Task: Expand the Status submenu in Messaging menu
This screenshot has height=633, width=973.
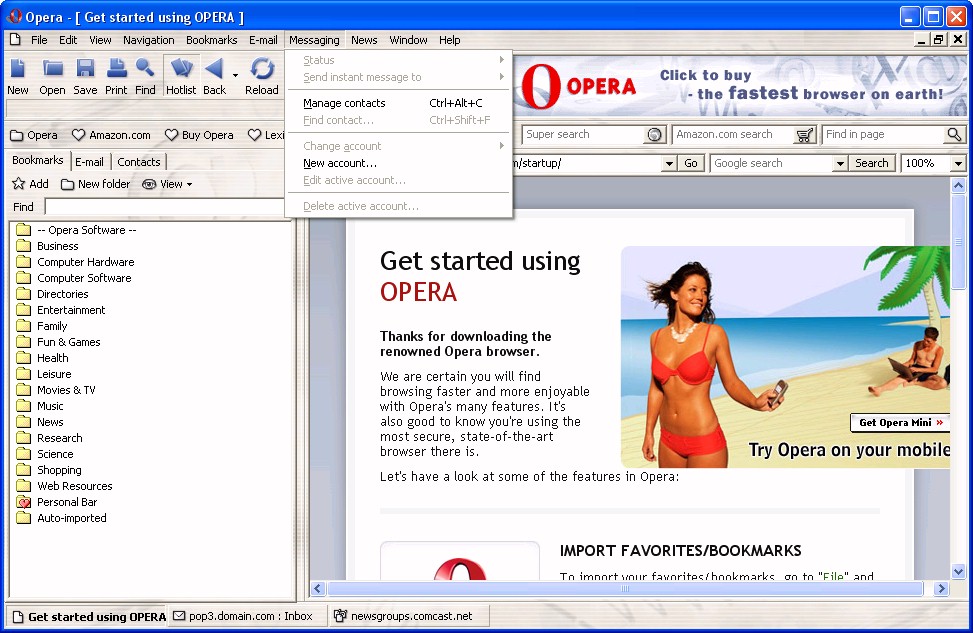Action: point(398,60)
